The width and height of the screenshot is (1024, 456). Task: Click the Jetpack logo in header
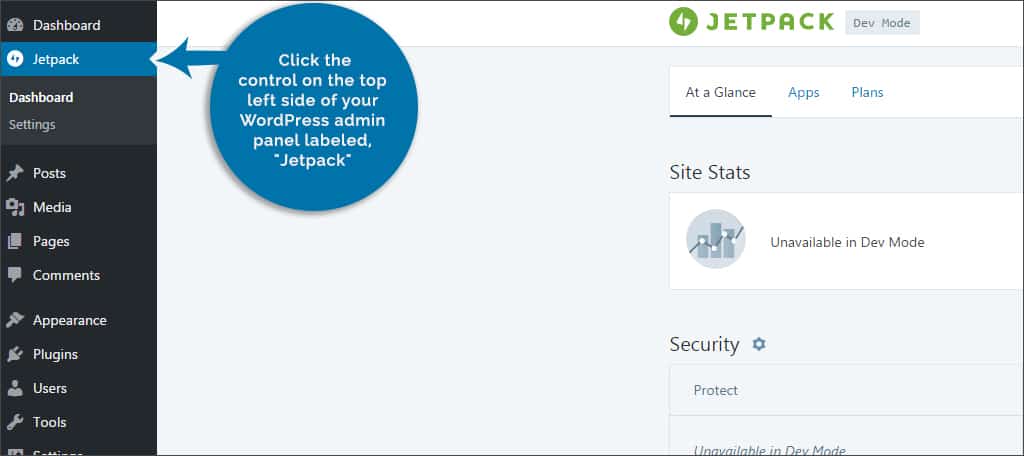pyautogui.click(x=751, y=22)
